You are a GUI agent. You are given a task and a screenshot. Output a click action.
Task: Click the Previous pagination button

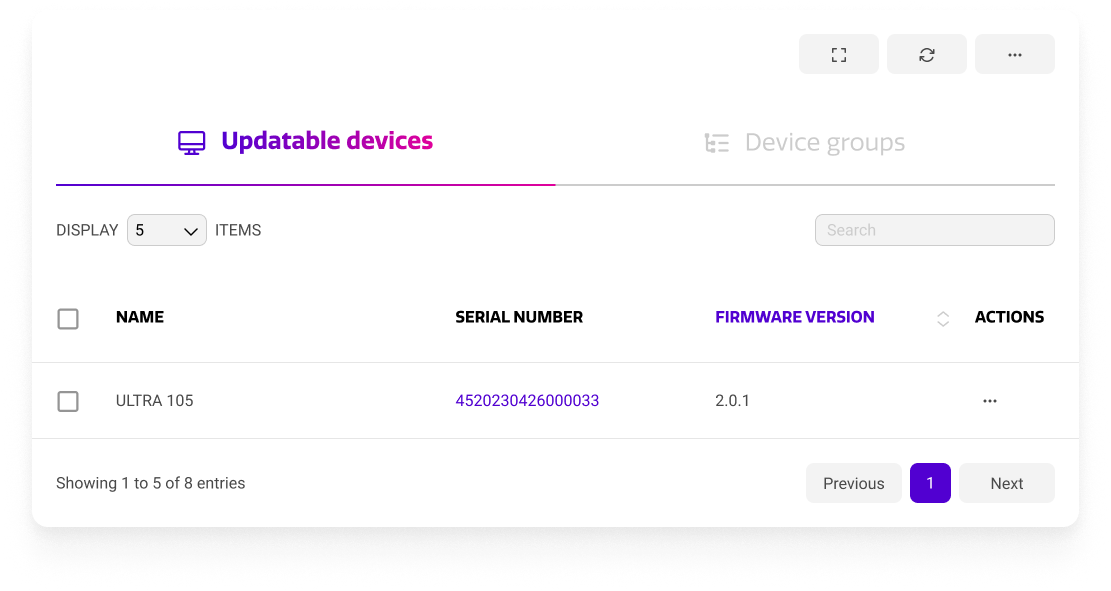tap(853, 483)
